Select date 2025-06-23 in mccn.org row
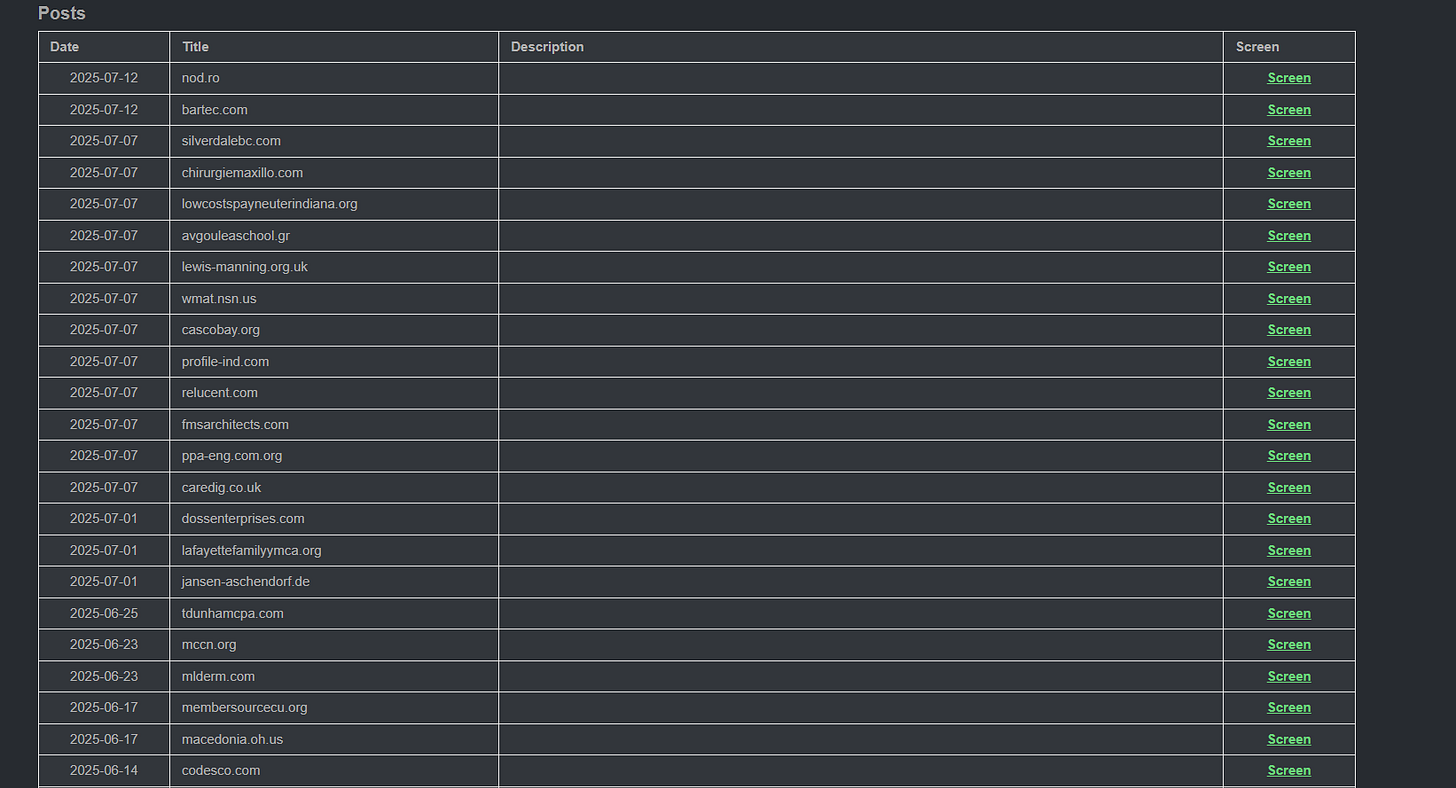Screen dimensions: 1456x788 (x=104, y=645)
